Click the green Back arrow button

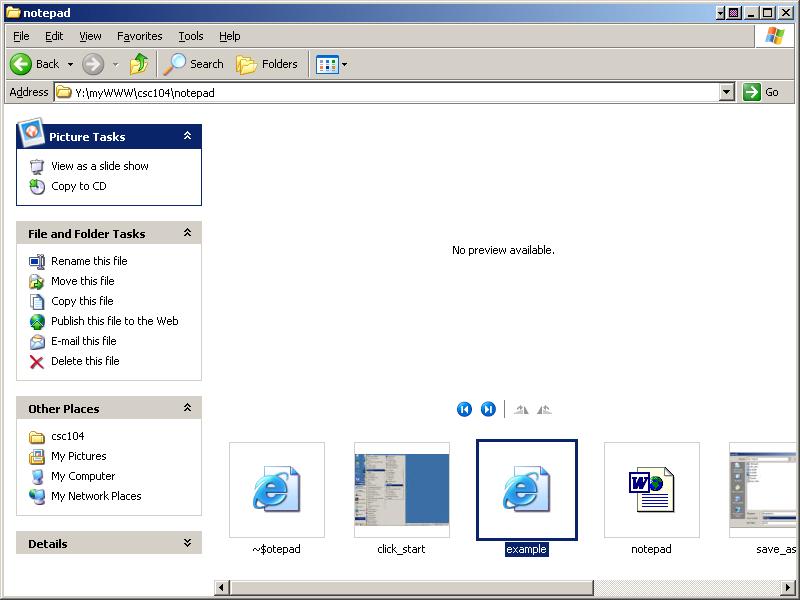(21, 64)
